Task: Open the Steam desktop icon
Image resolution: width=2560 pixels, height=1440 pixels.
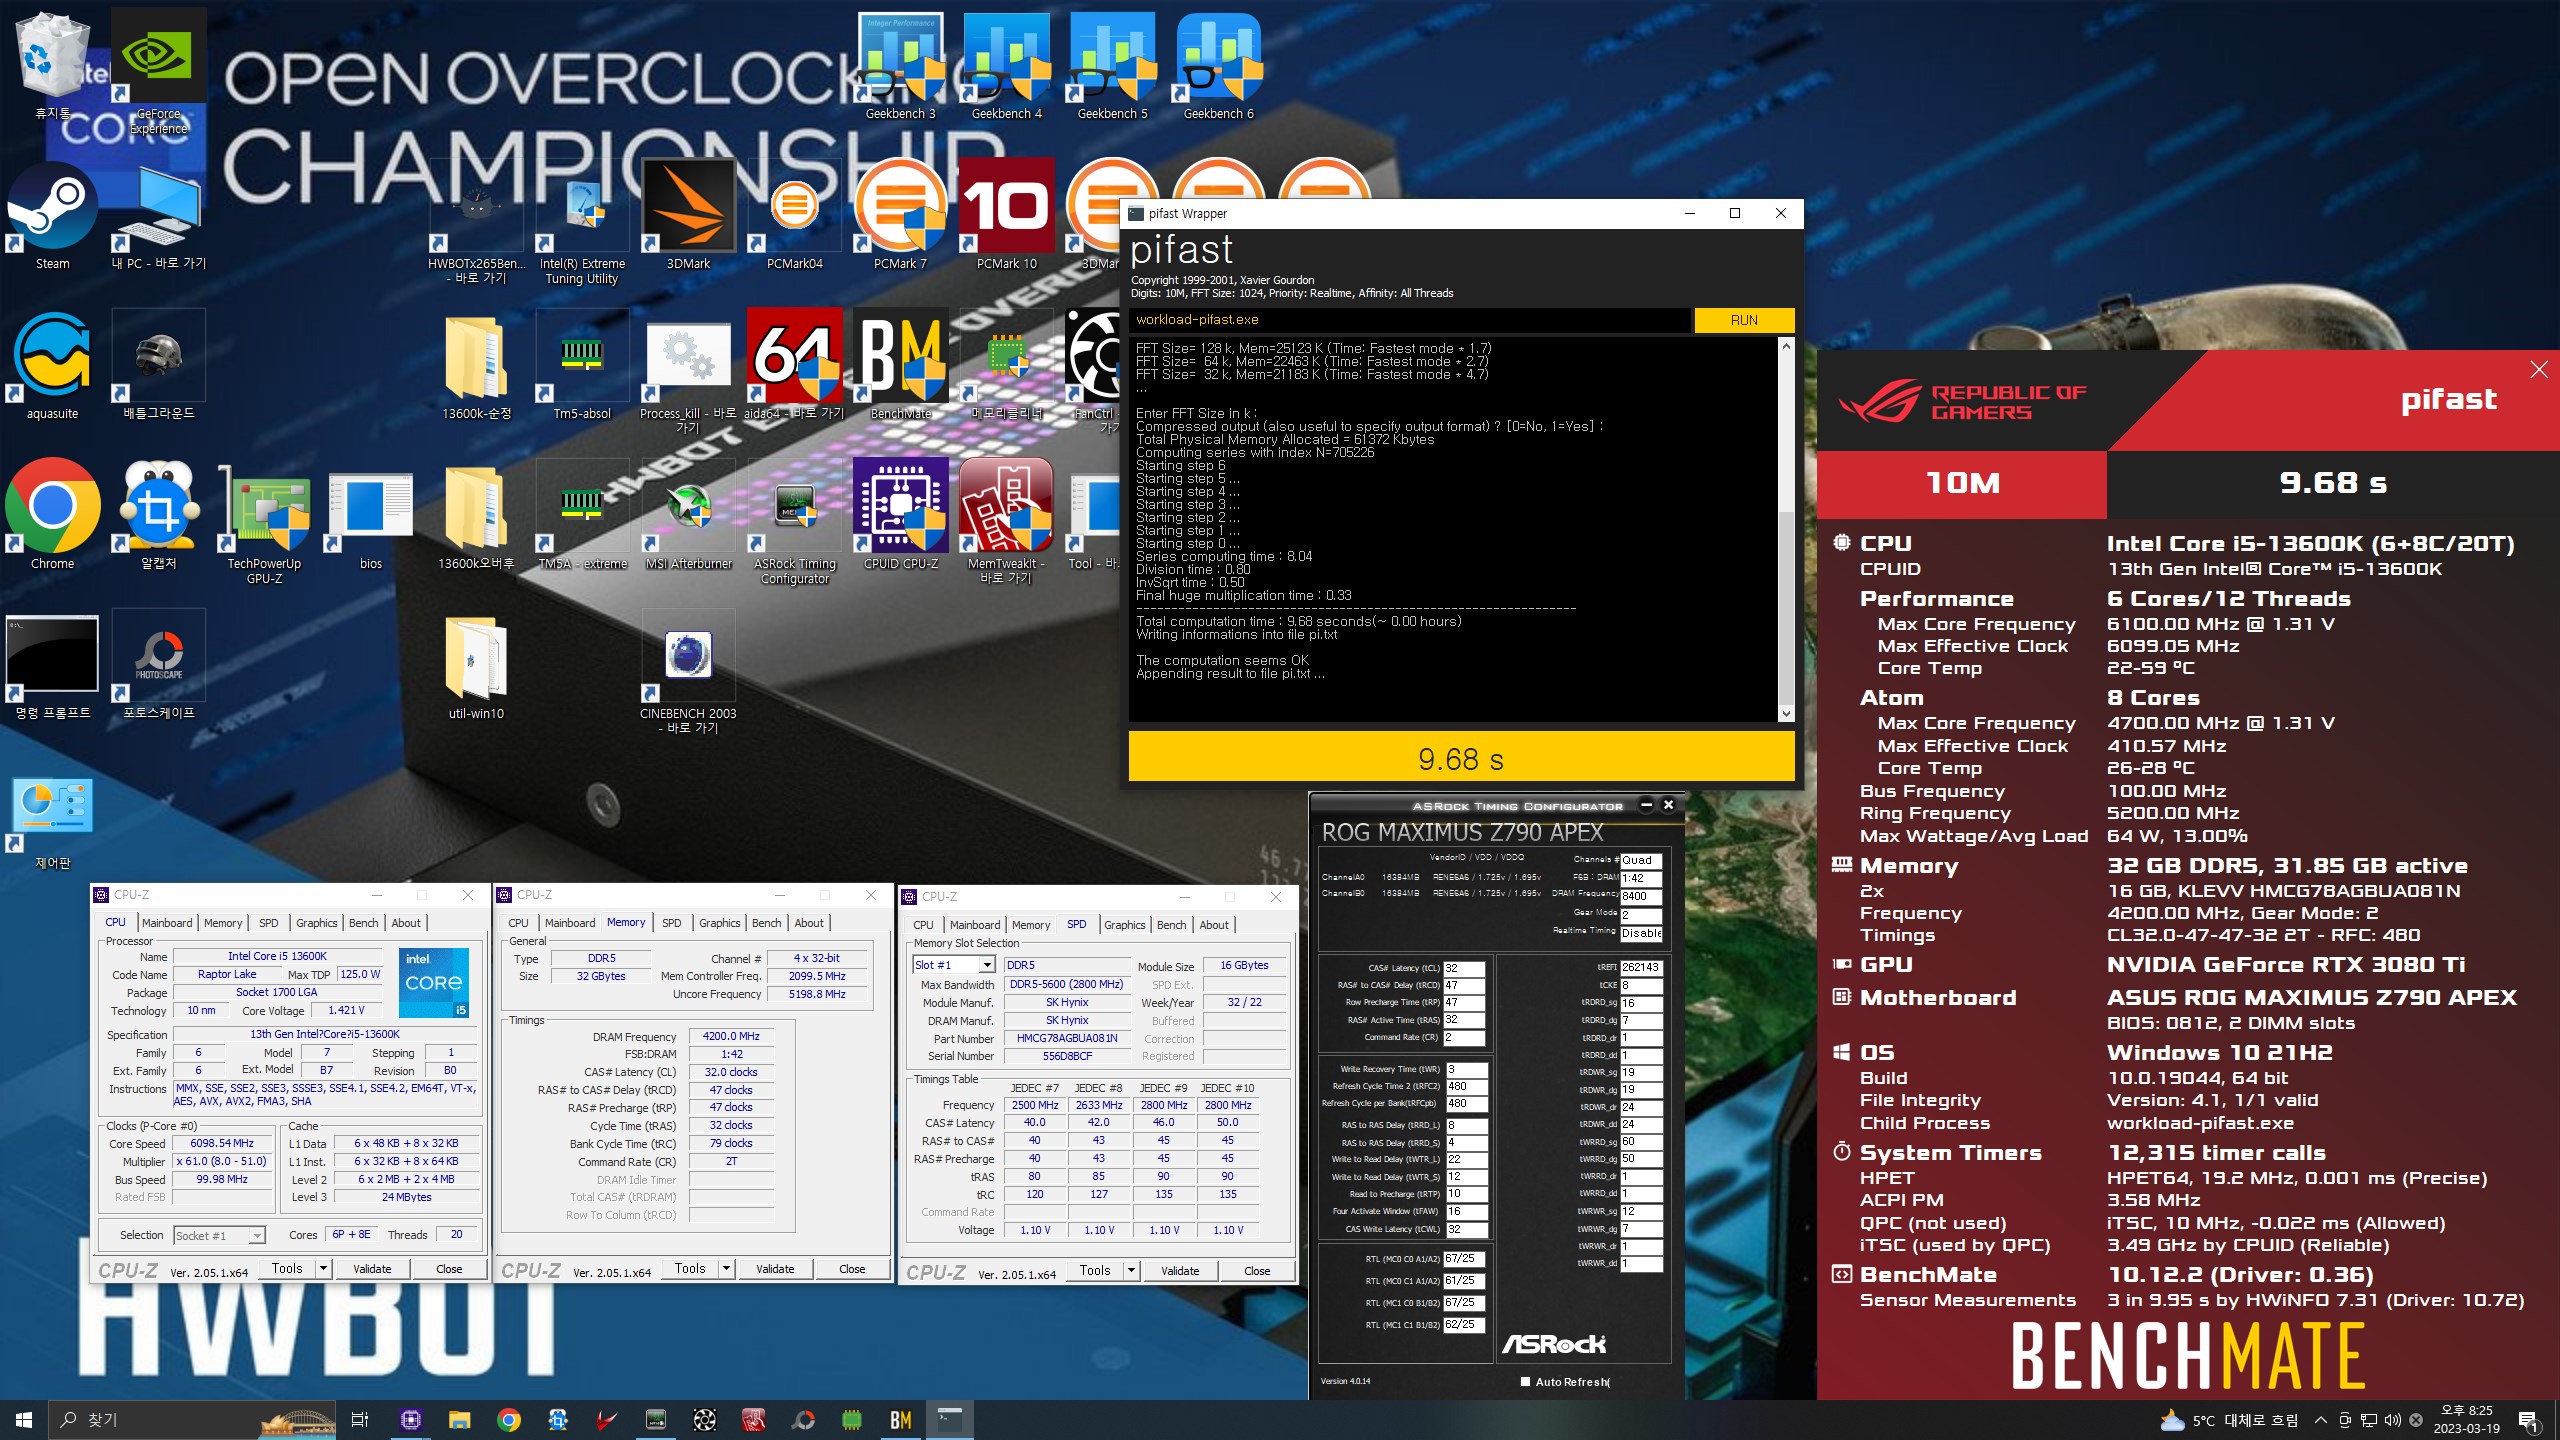Action: tap(52, 215)
